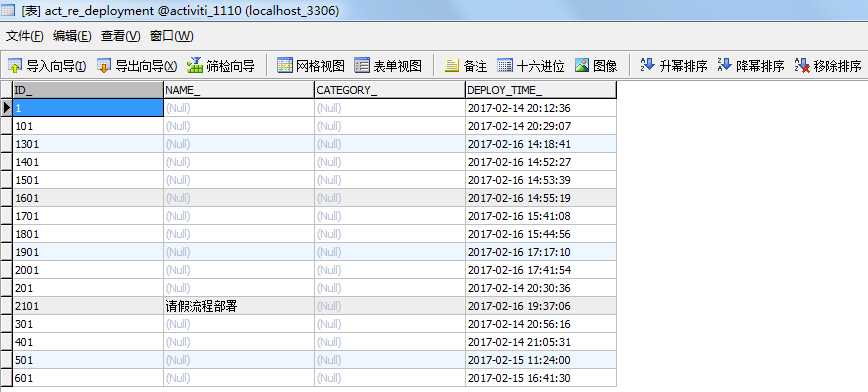Click the CATEGORY_ column header
The image size is (868, 392).
[390, 90]
